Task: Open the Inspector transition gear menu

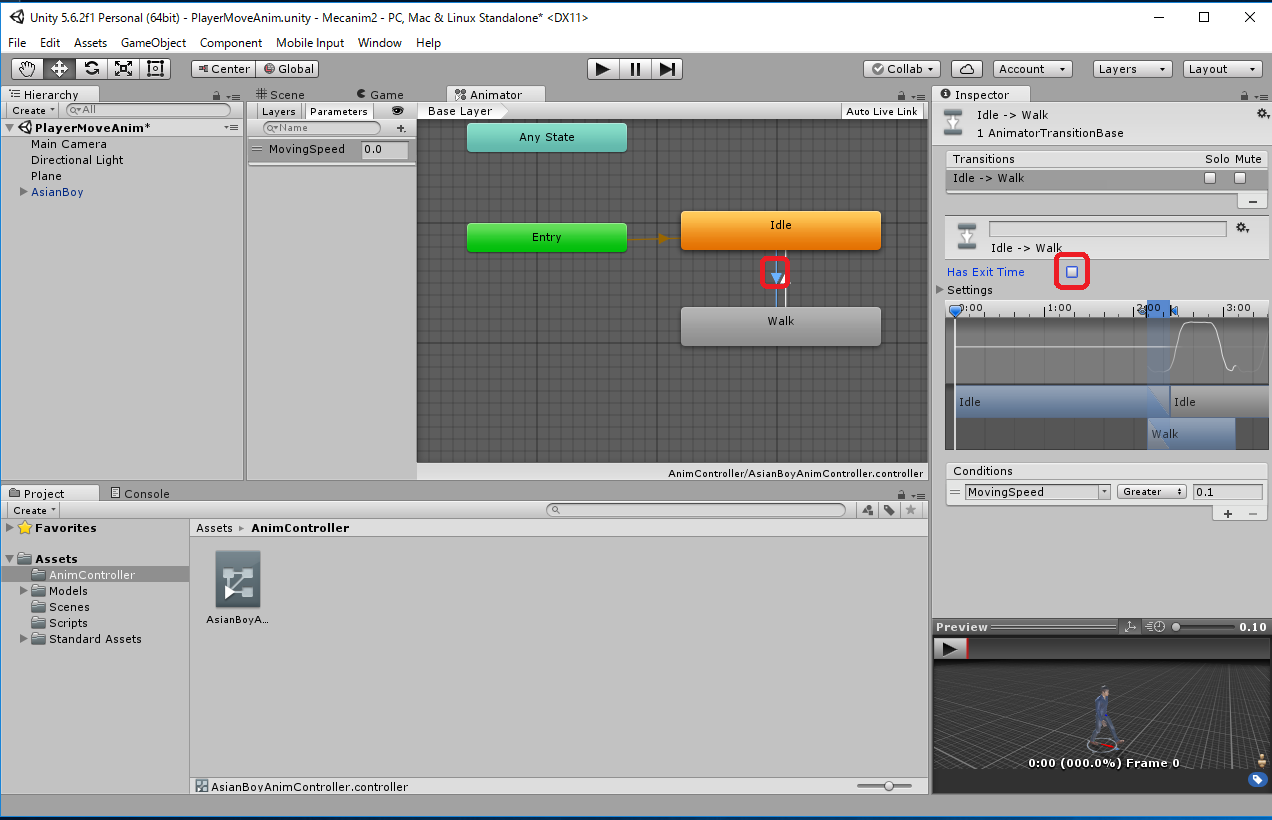Action: click(1242, 228)
